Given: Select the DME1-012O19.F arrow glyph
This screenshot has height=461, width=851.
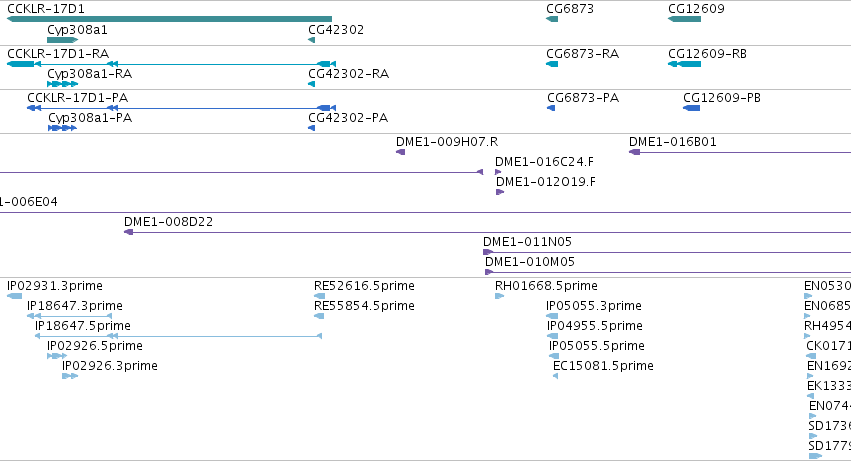Looking at the screenshot, I should (x=500, y=192).
